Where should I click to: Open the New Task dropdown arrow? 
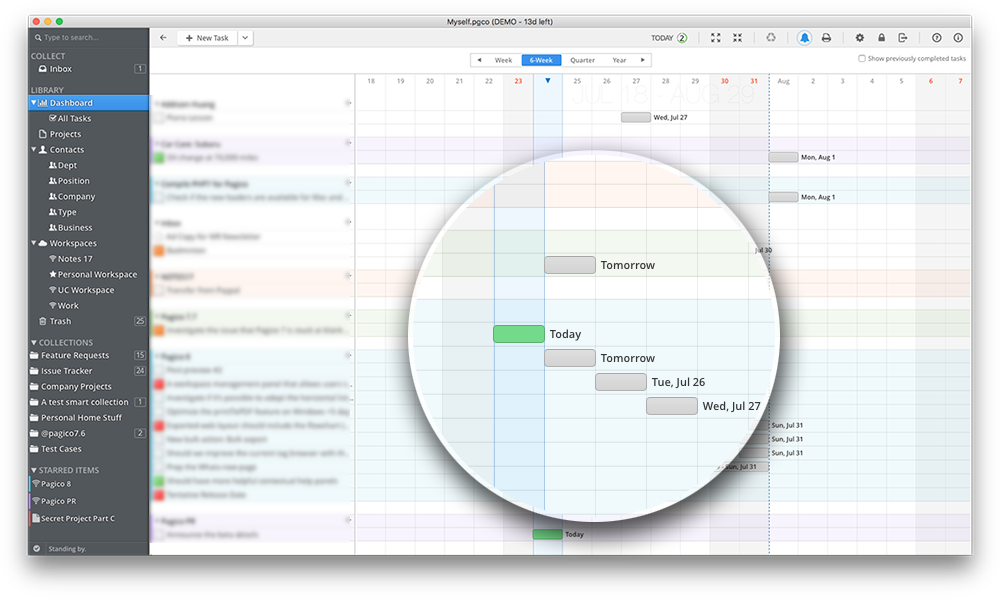click(245, 38)
